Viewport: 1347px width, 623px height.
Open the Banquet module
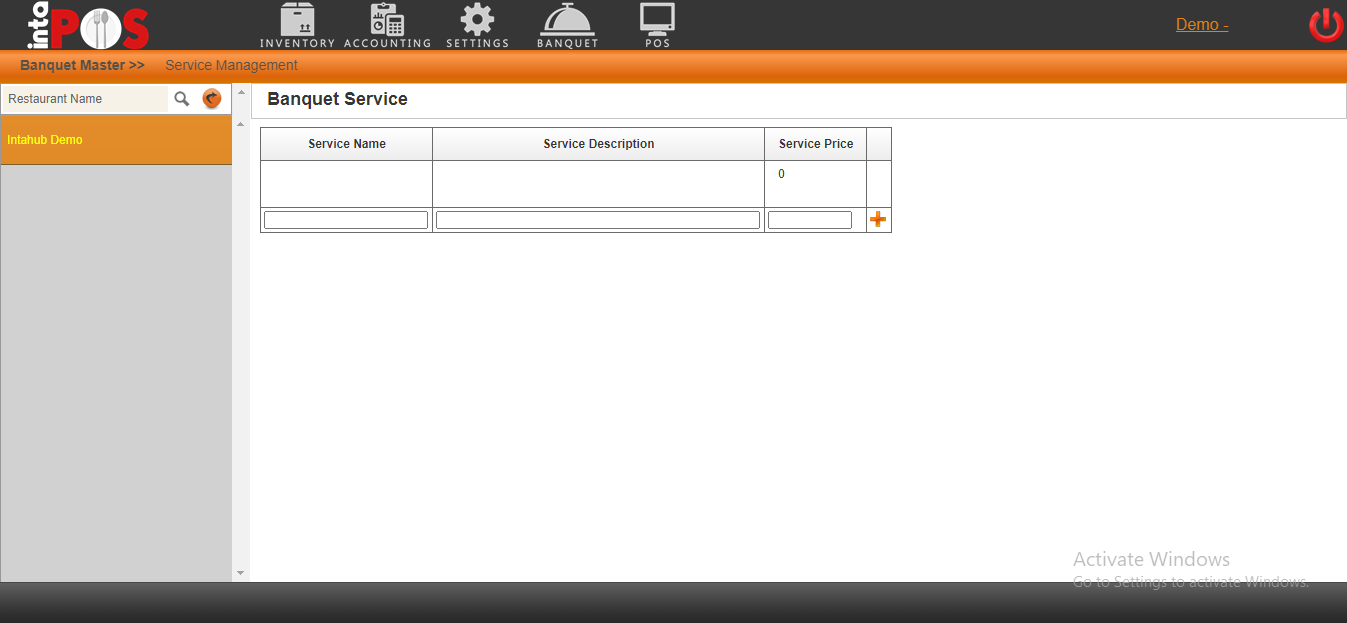pyautogui.click(x=567, y=25)
